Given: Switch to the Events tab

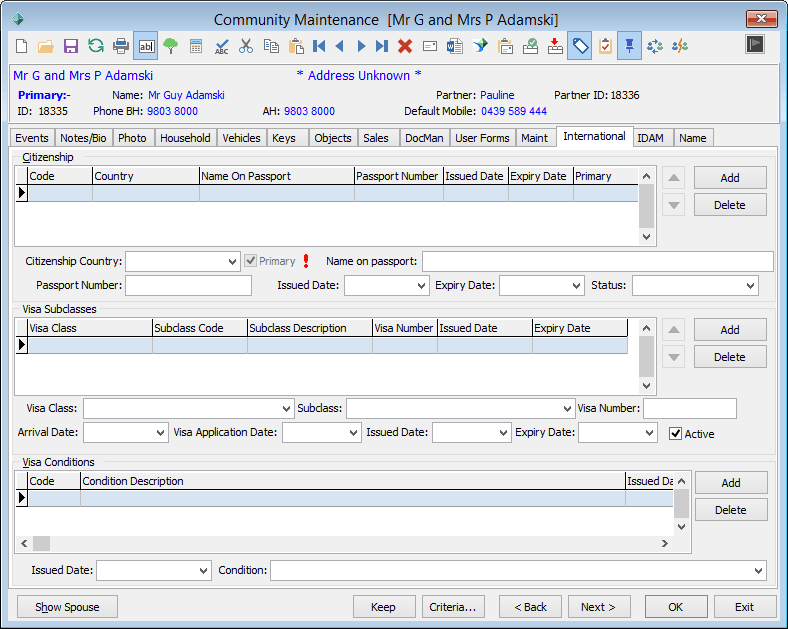Looking at the screenshot, I should click(32, 138).
